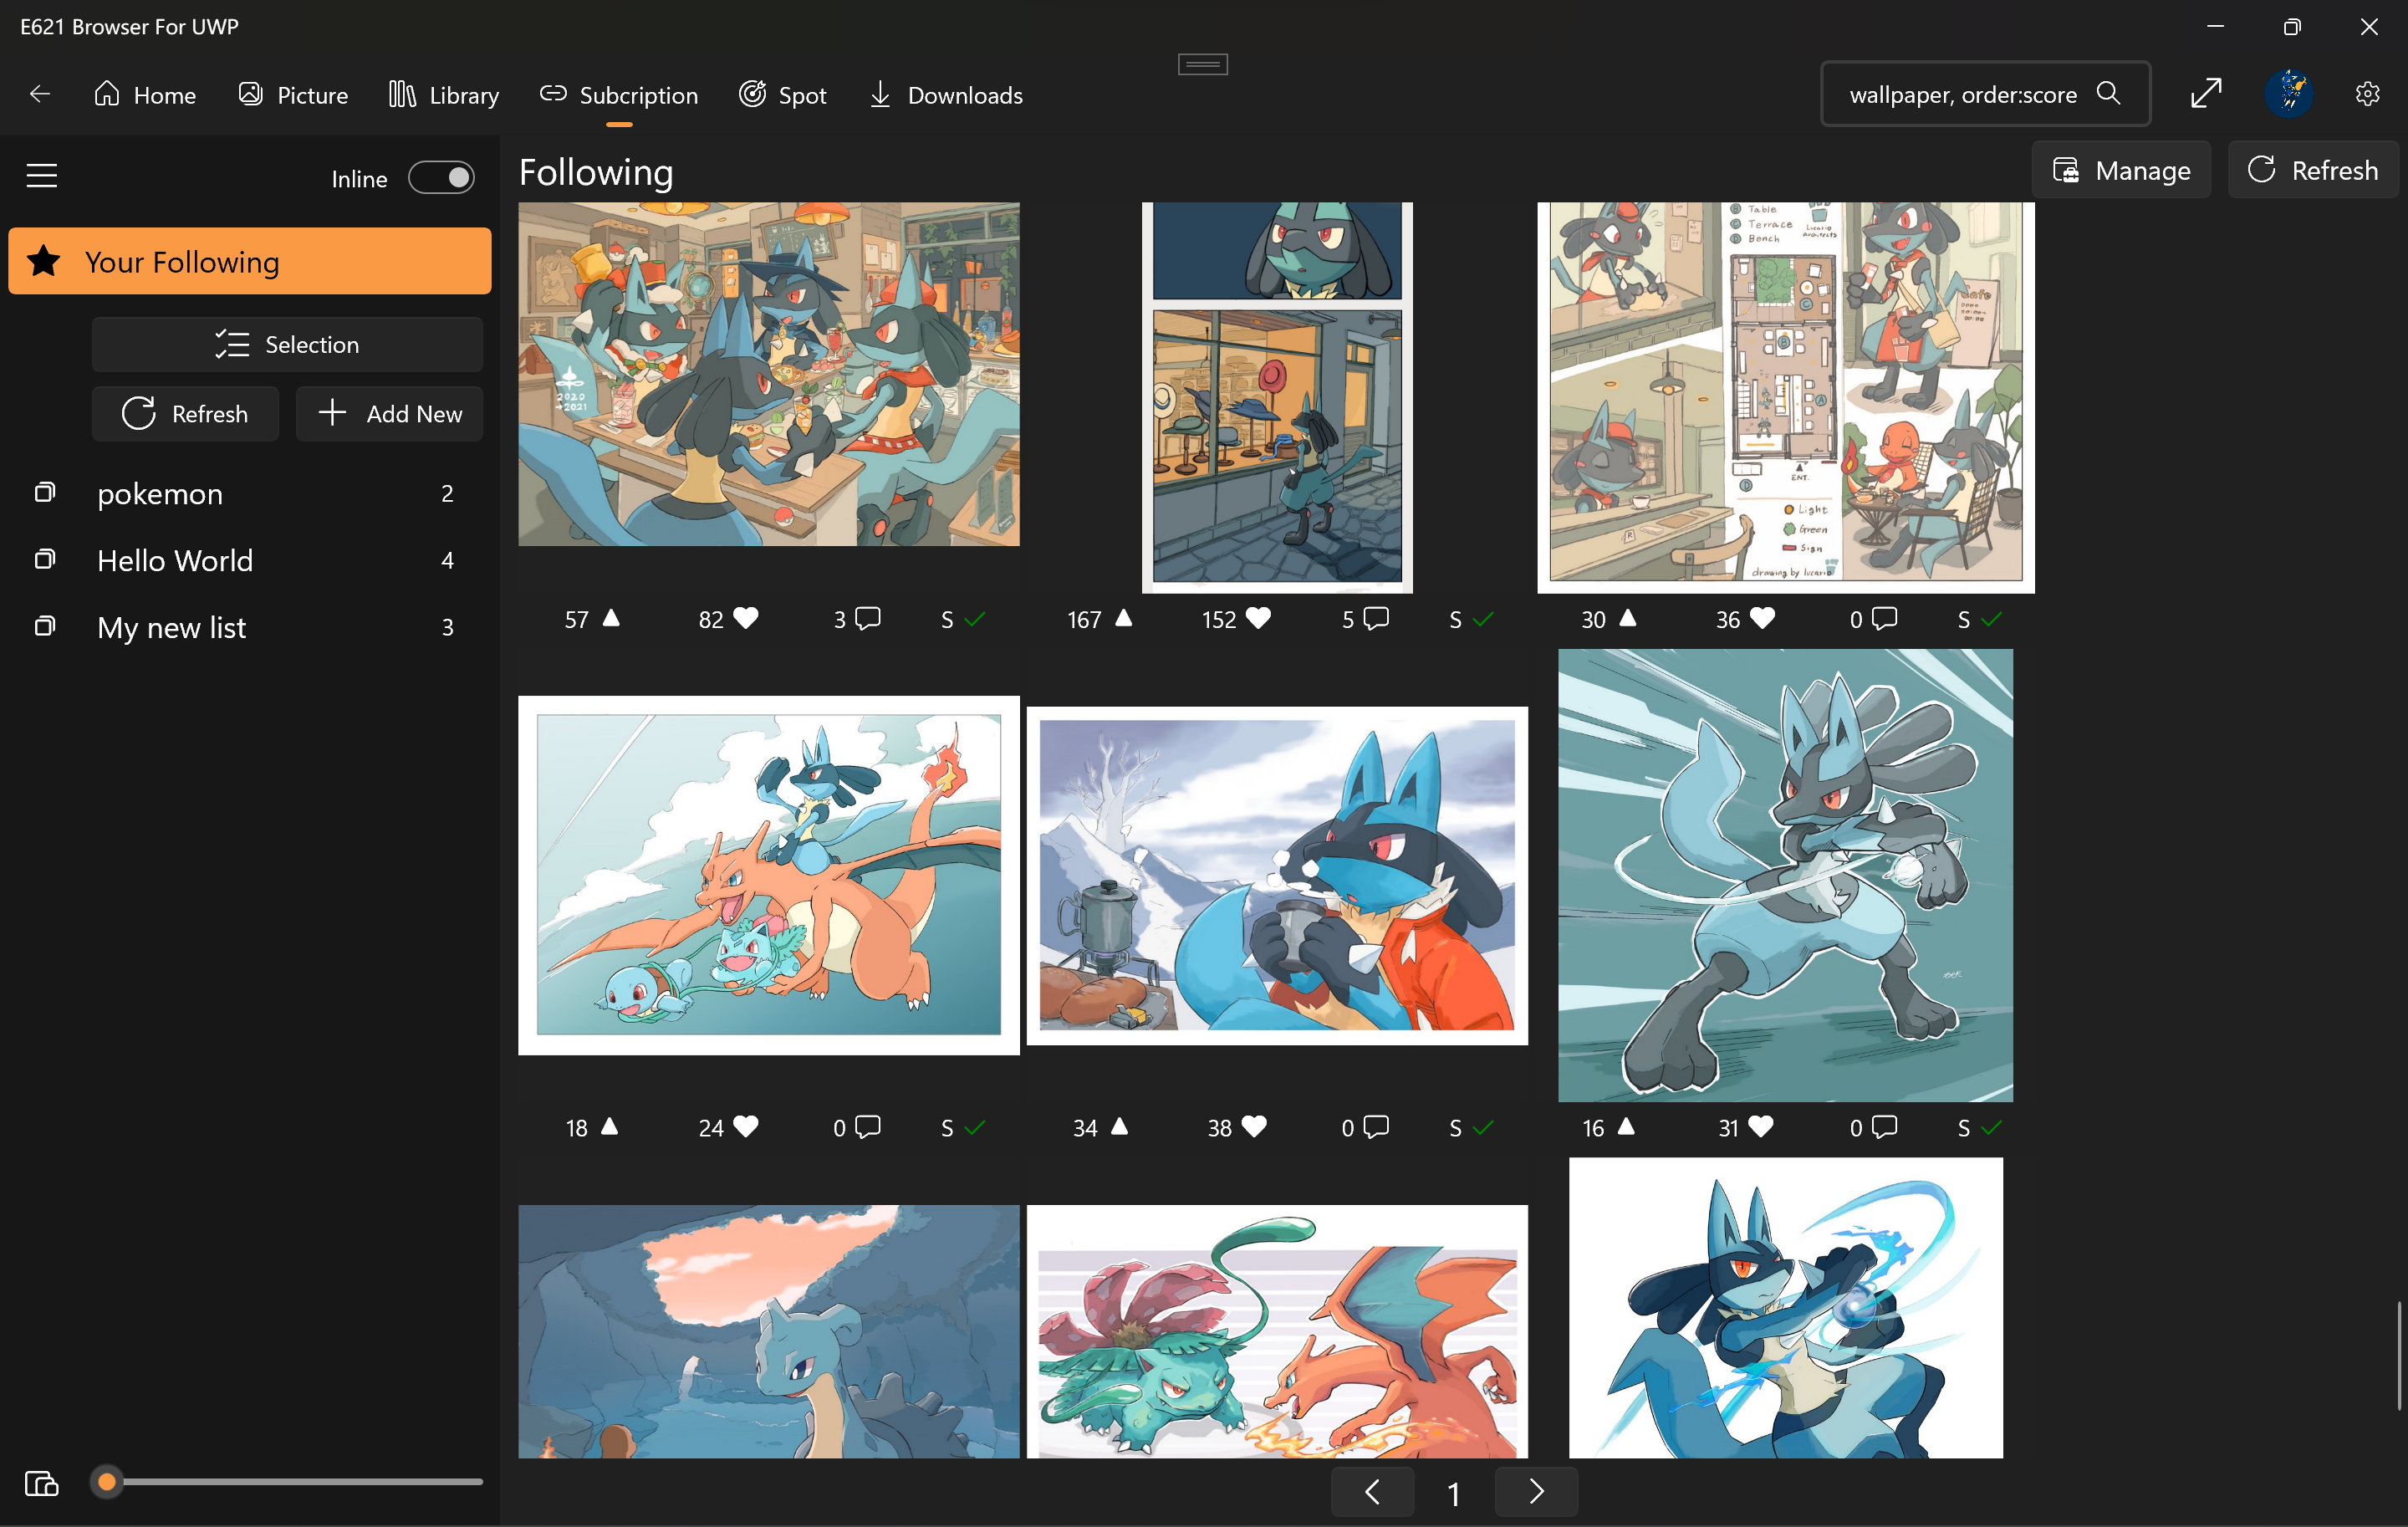This screenshot has height=1527, width=2408.
Task: Click icon beside Hello World list
Action: (x=44, y=560)
